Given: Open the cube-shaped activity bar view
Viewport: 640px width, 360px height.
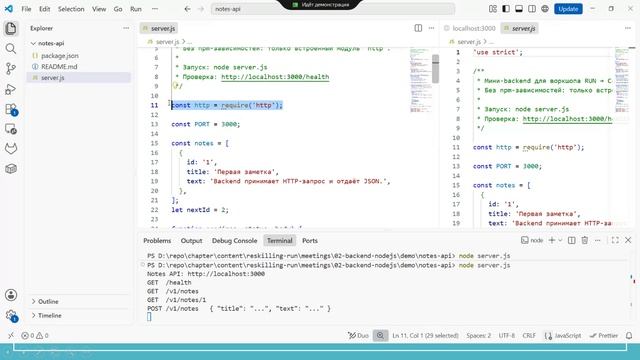Looking at the screenshot, I should pyautogui.click(x=11, y=169).
